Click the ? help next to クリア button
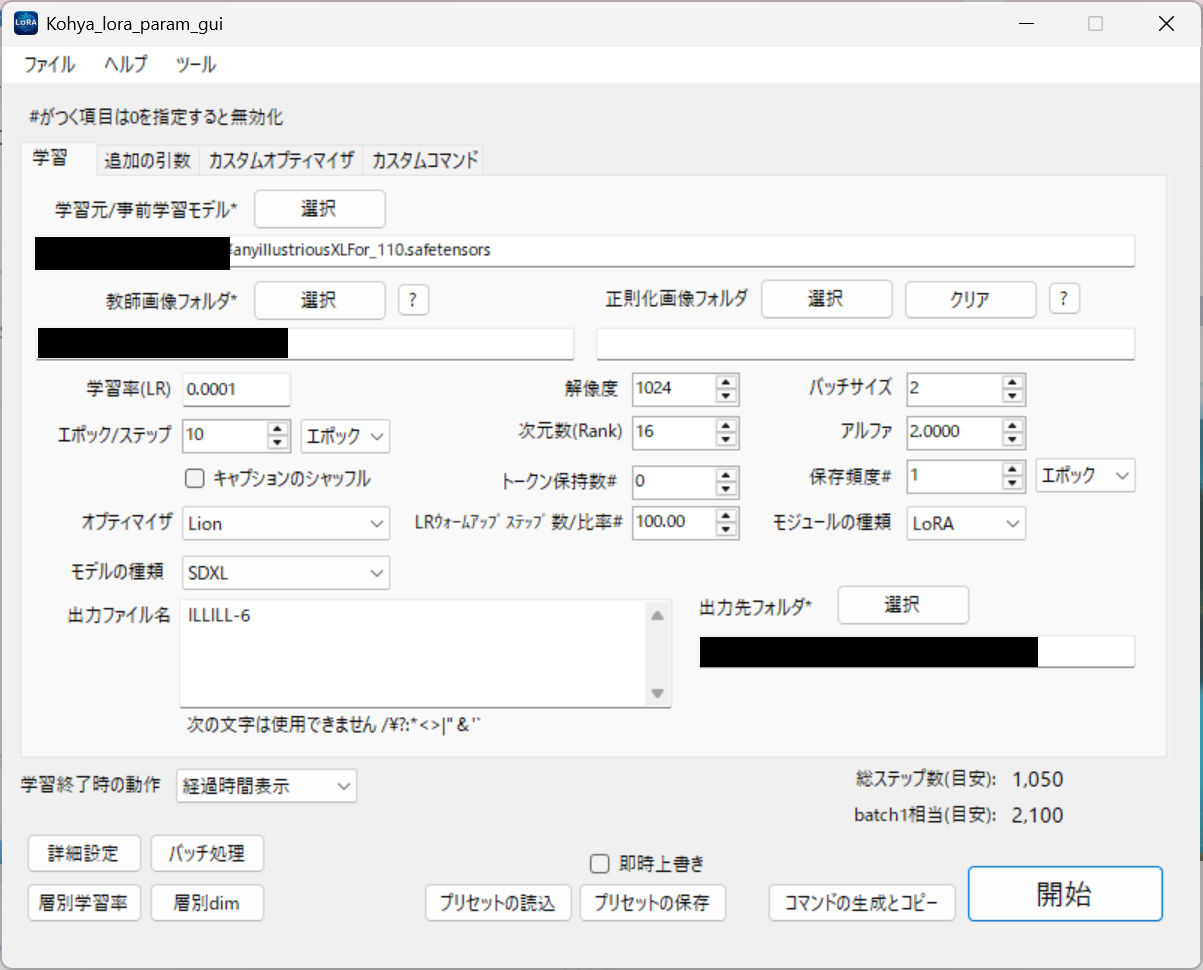This screenshot has height=970, width=1203. (1064, 299)
